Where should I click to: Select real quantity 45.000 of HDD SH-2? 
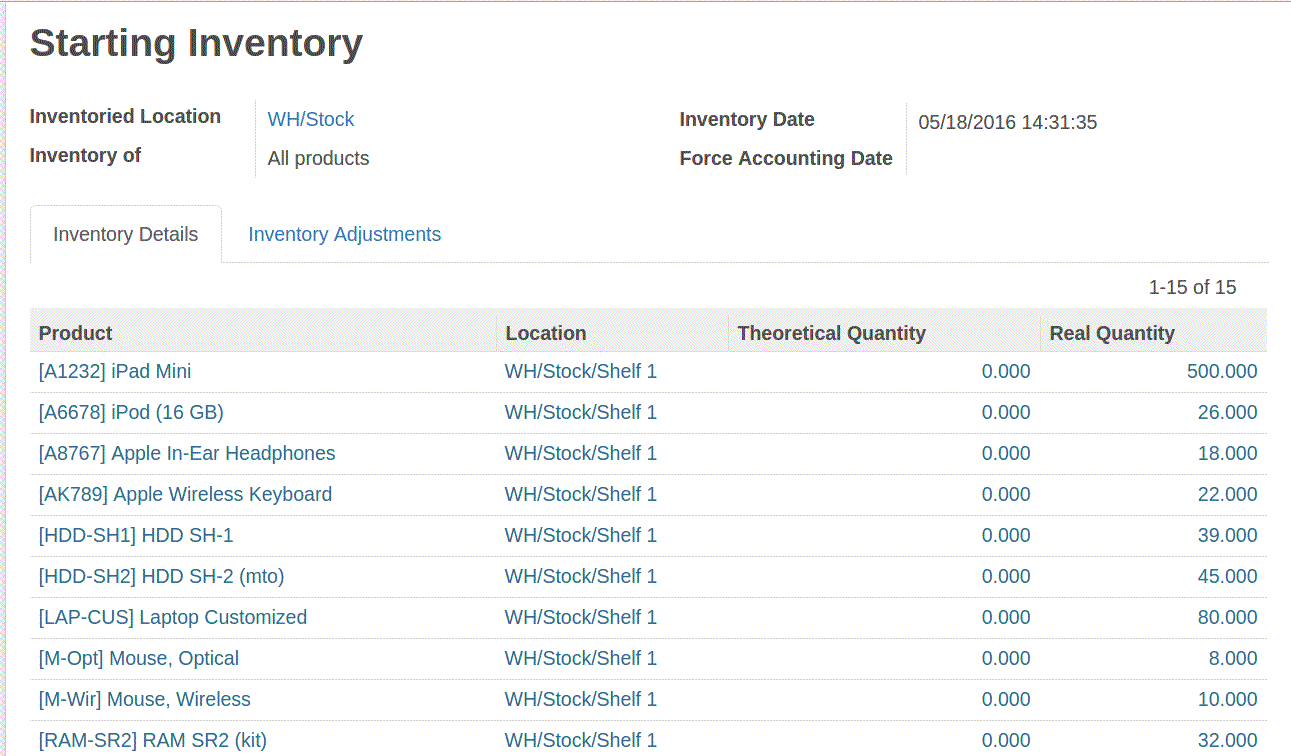pos(1227,577)
